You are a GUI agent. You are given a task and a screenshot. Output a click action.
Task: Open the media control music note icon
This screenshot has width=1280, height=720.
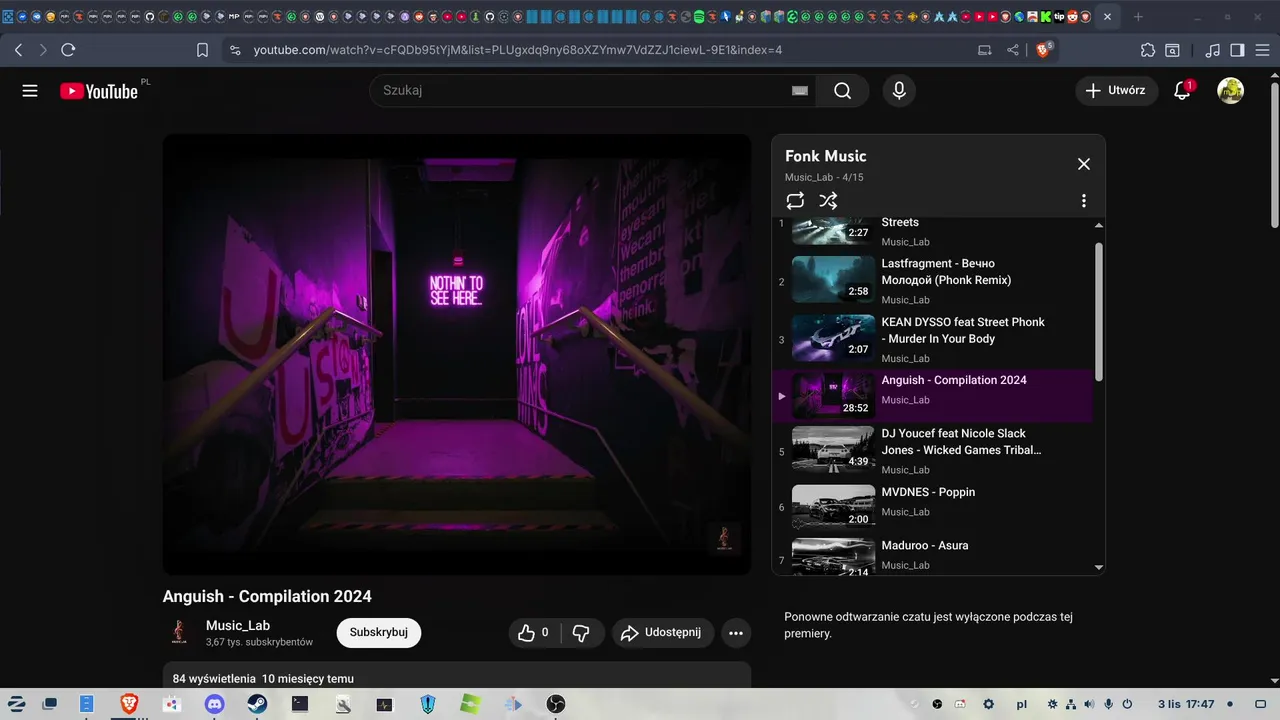point(1212,50)
